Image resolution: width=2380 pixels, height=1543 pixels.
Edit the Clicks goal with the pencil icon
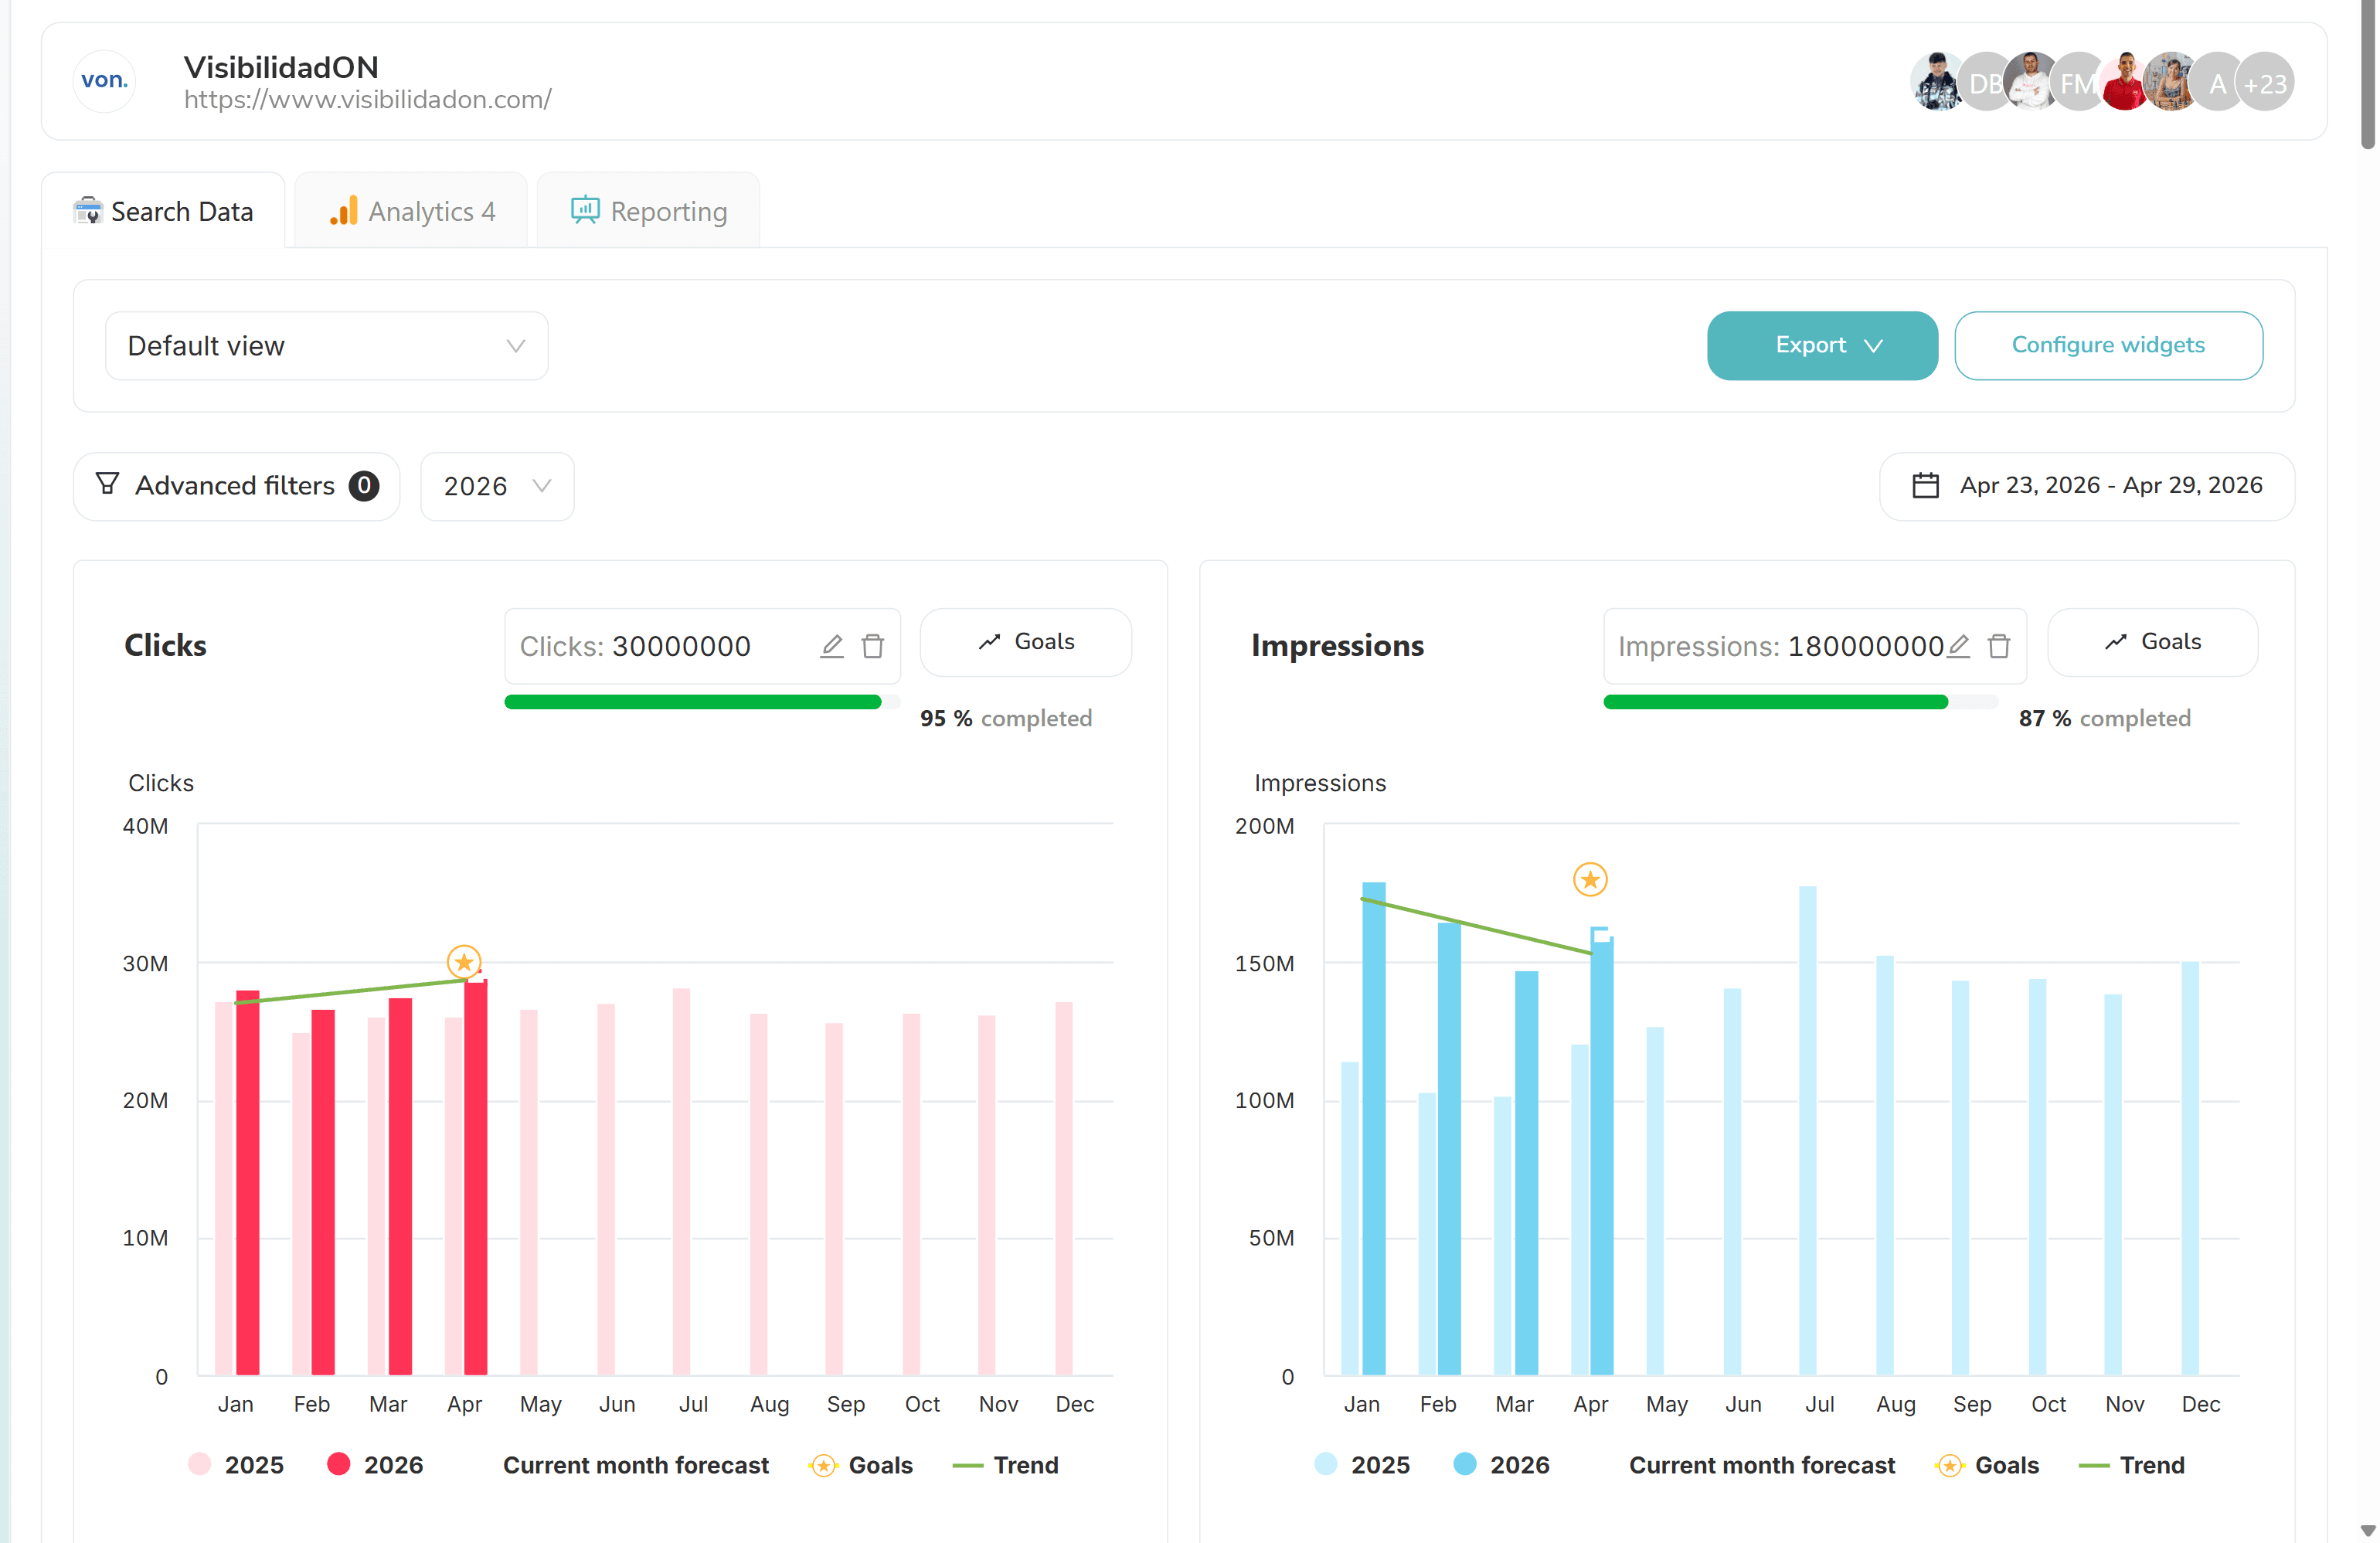832,647
